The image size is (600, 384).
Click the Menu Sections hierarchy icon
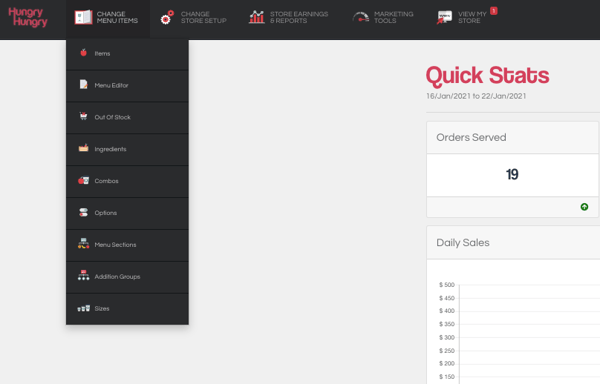point(83,244)
